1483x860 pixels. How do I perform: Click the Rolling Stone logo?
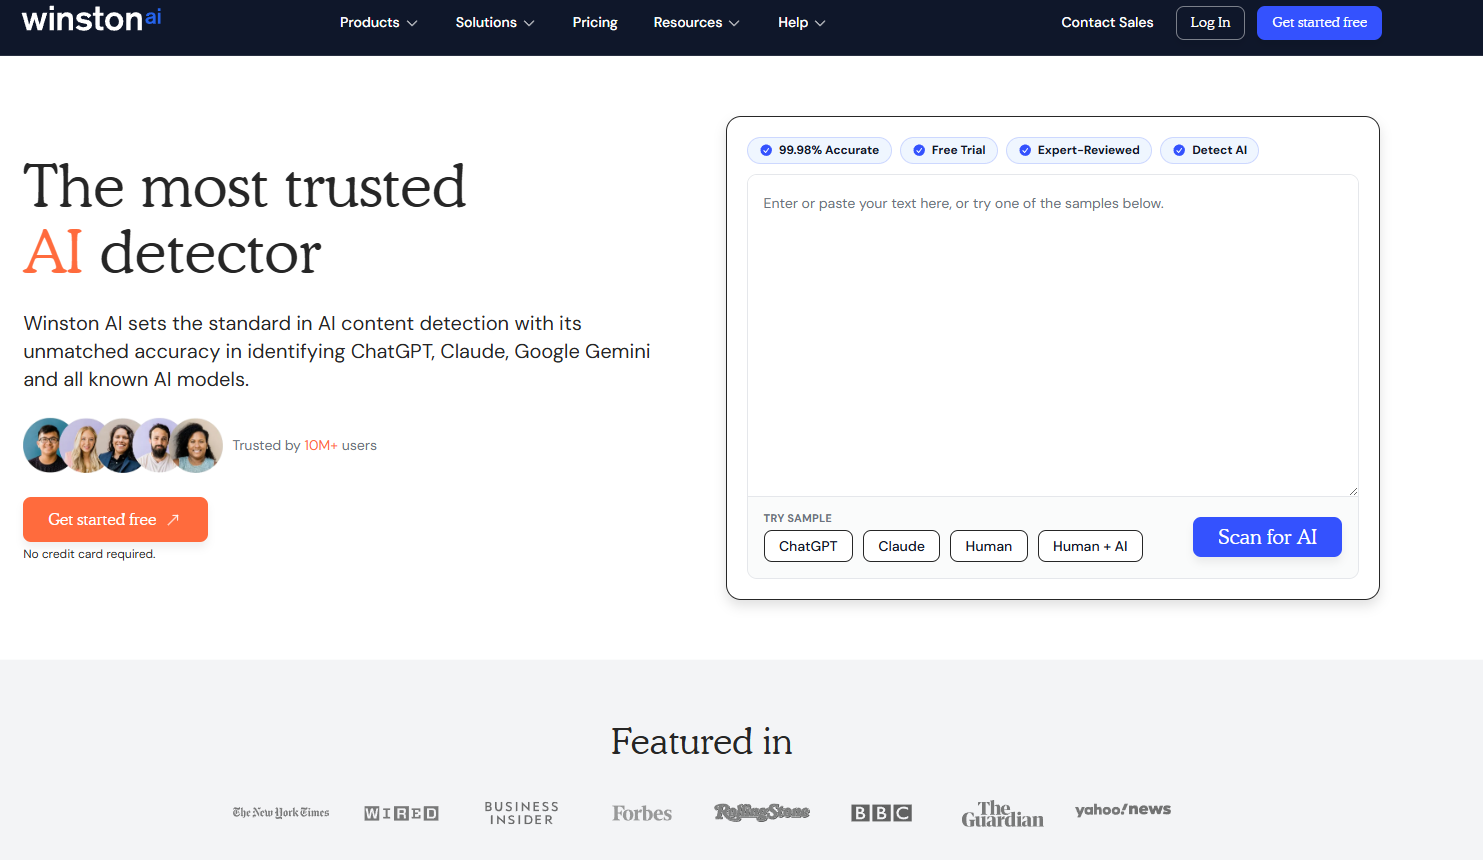[762, 812]
